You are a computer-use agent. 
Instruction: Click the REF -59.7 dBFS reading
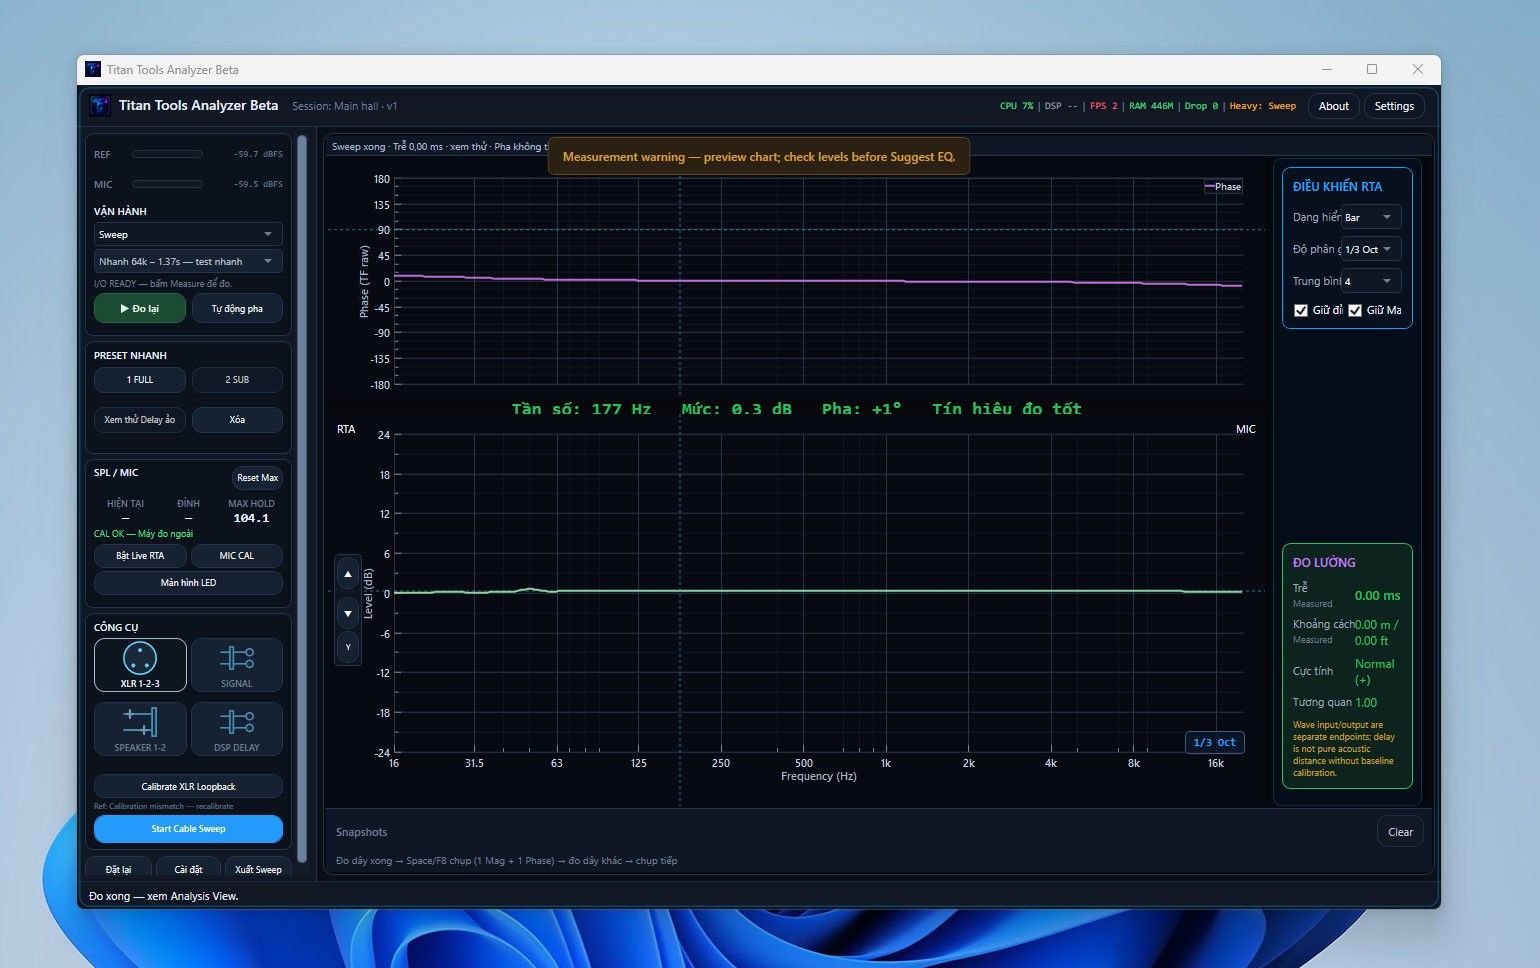(x=259, y=155)
